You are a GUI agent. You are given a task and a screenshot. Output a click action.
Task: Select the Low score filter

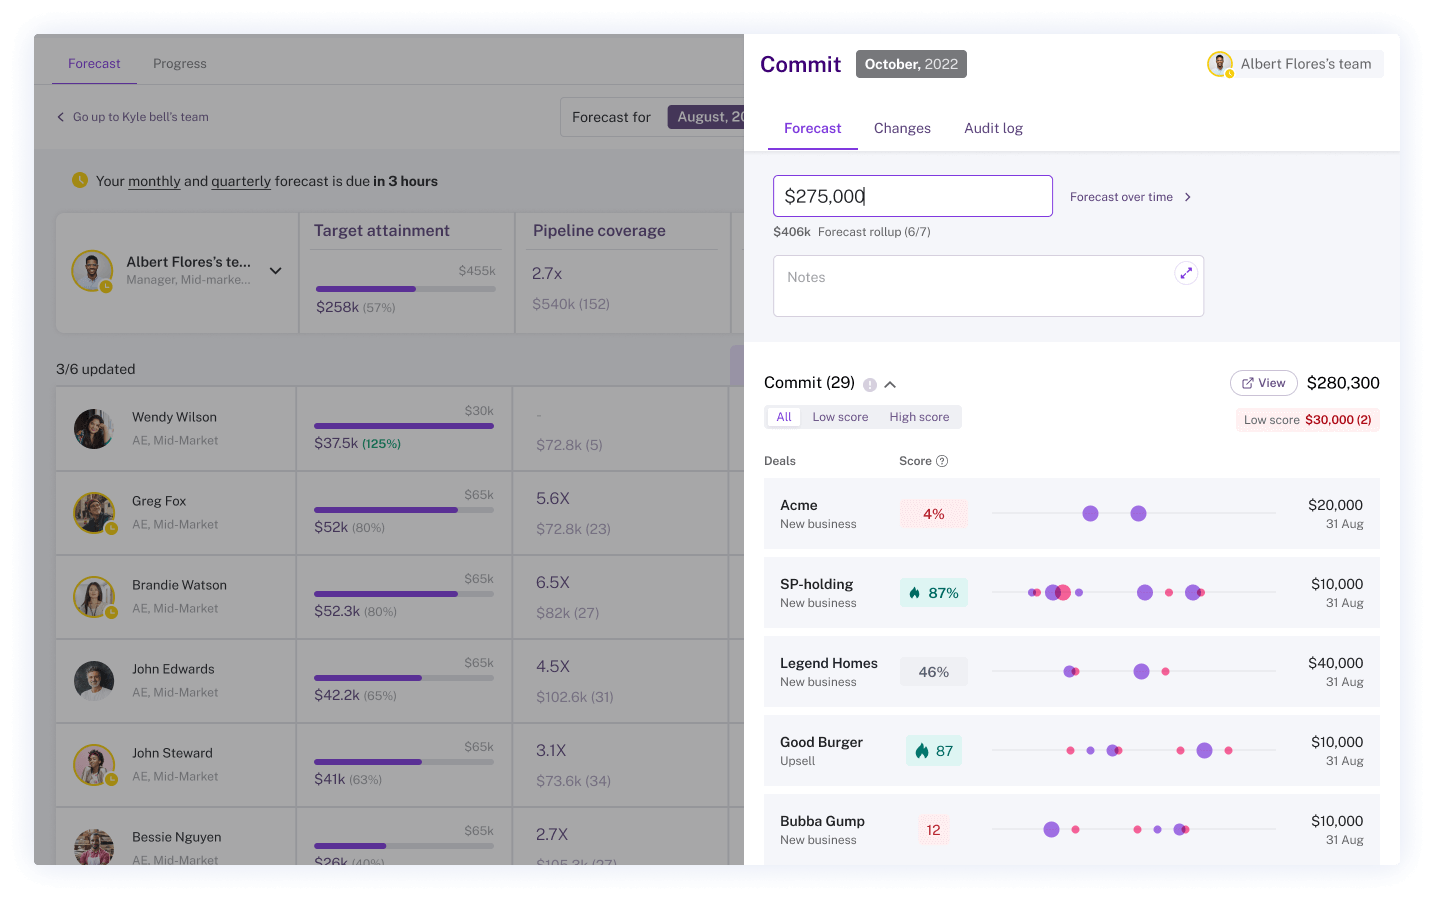pyautogui.click(x=840, y=417)
